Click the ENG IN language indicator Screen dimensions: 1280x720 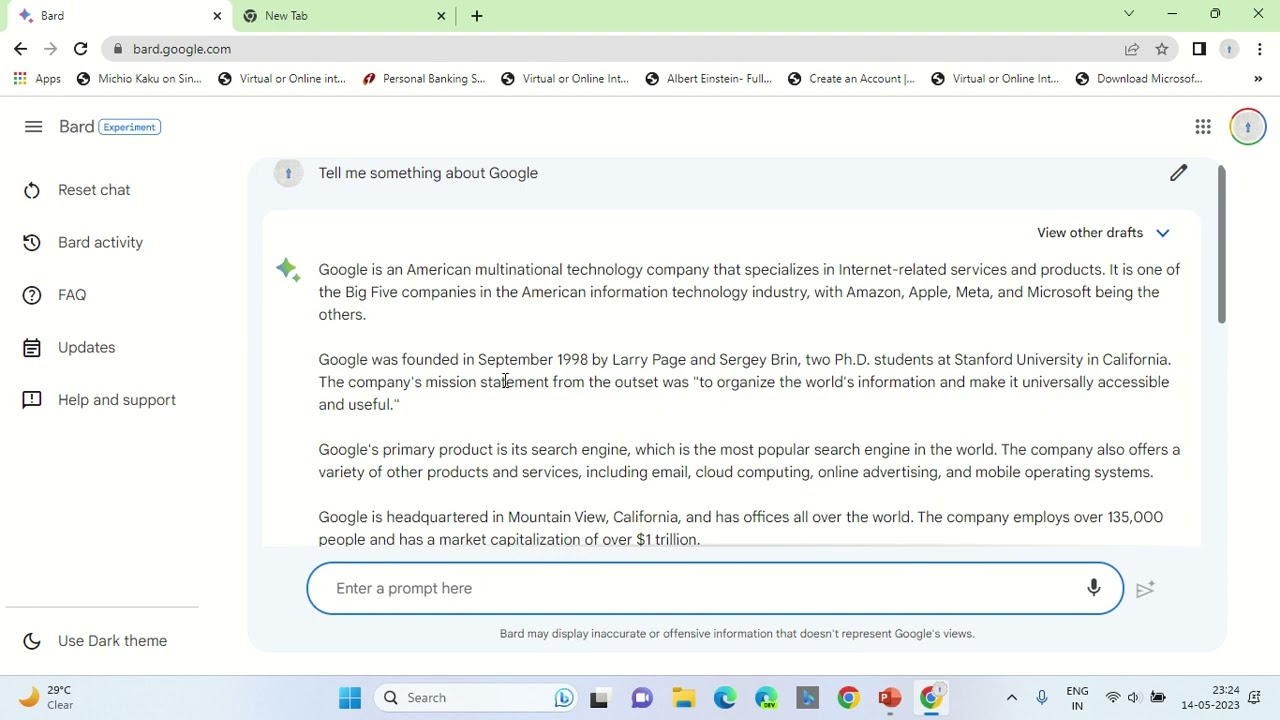tap(1077, 698)
